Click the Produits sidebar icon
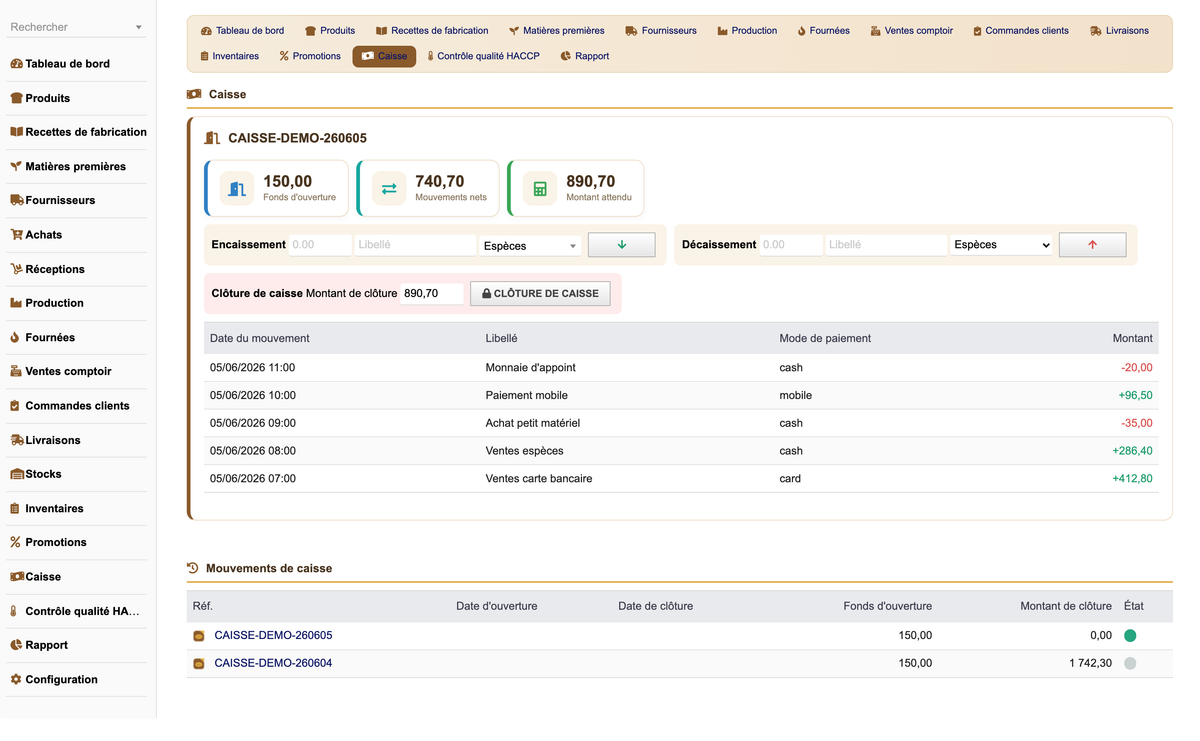 [x=16, y=98]
